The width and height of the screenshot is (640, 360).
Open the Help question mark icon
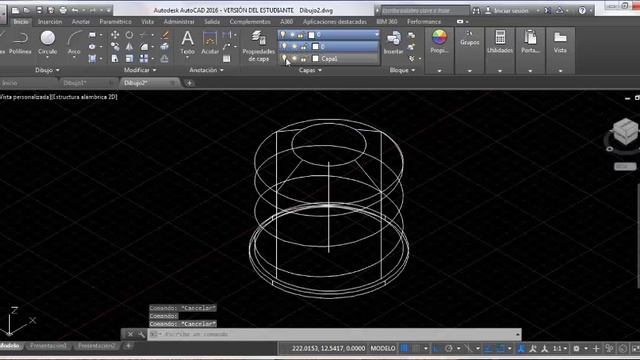(x=582, y=11)
